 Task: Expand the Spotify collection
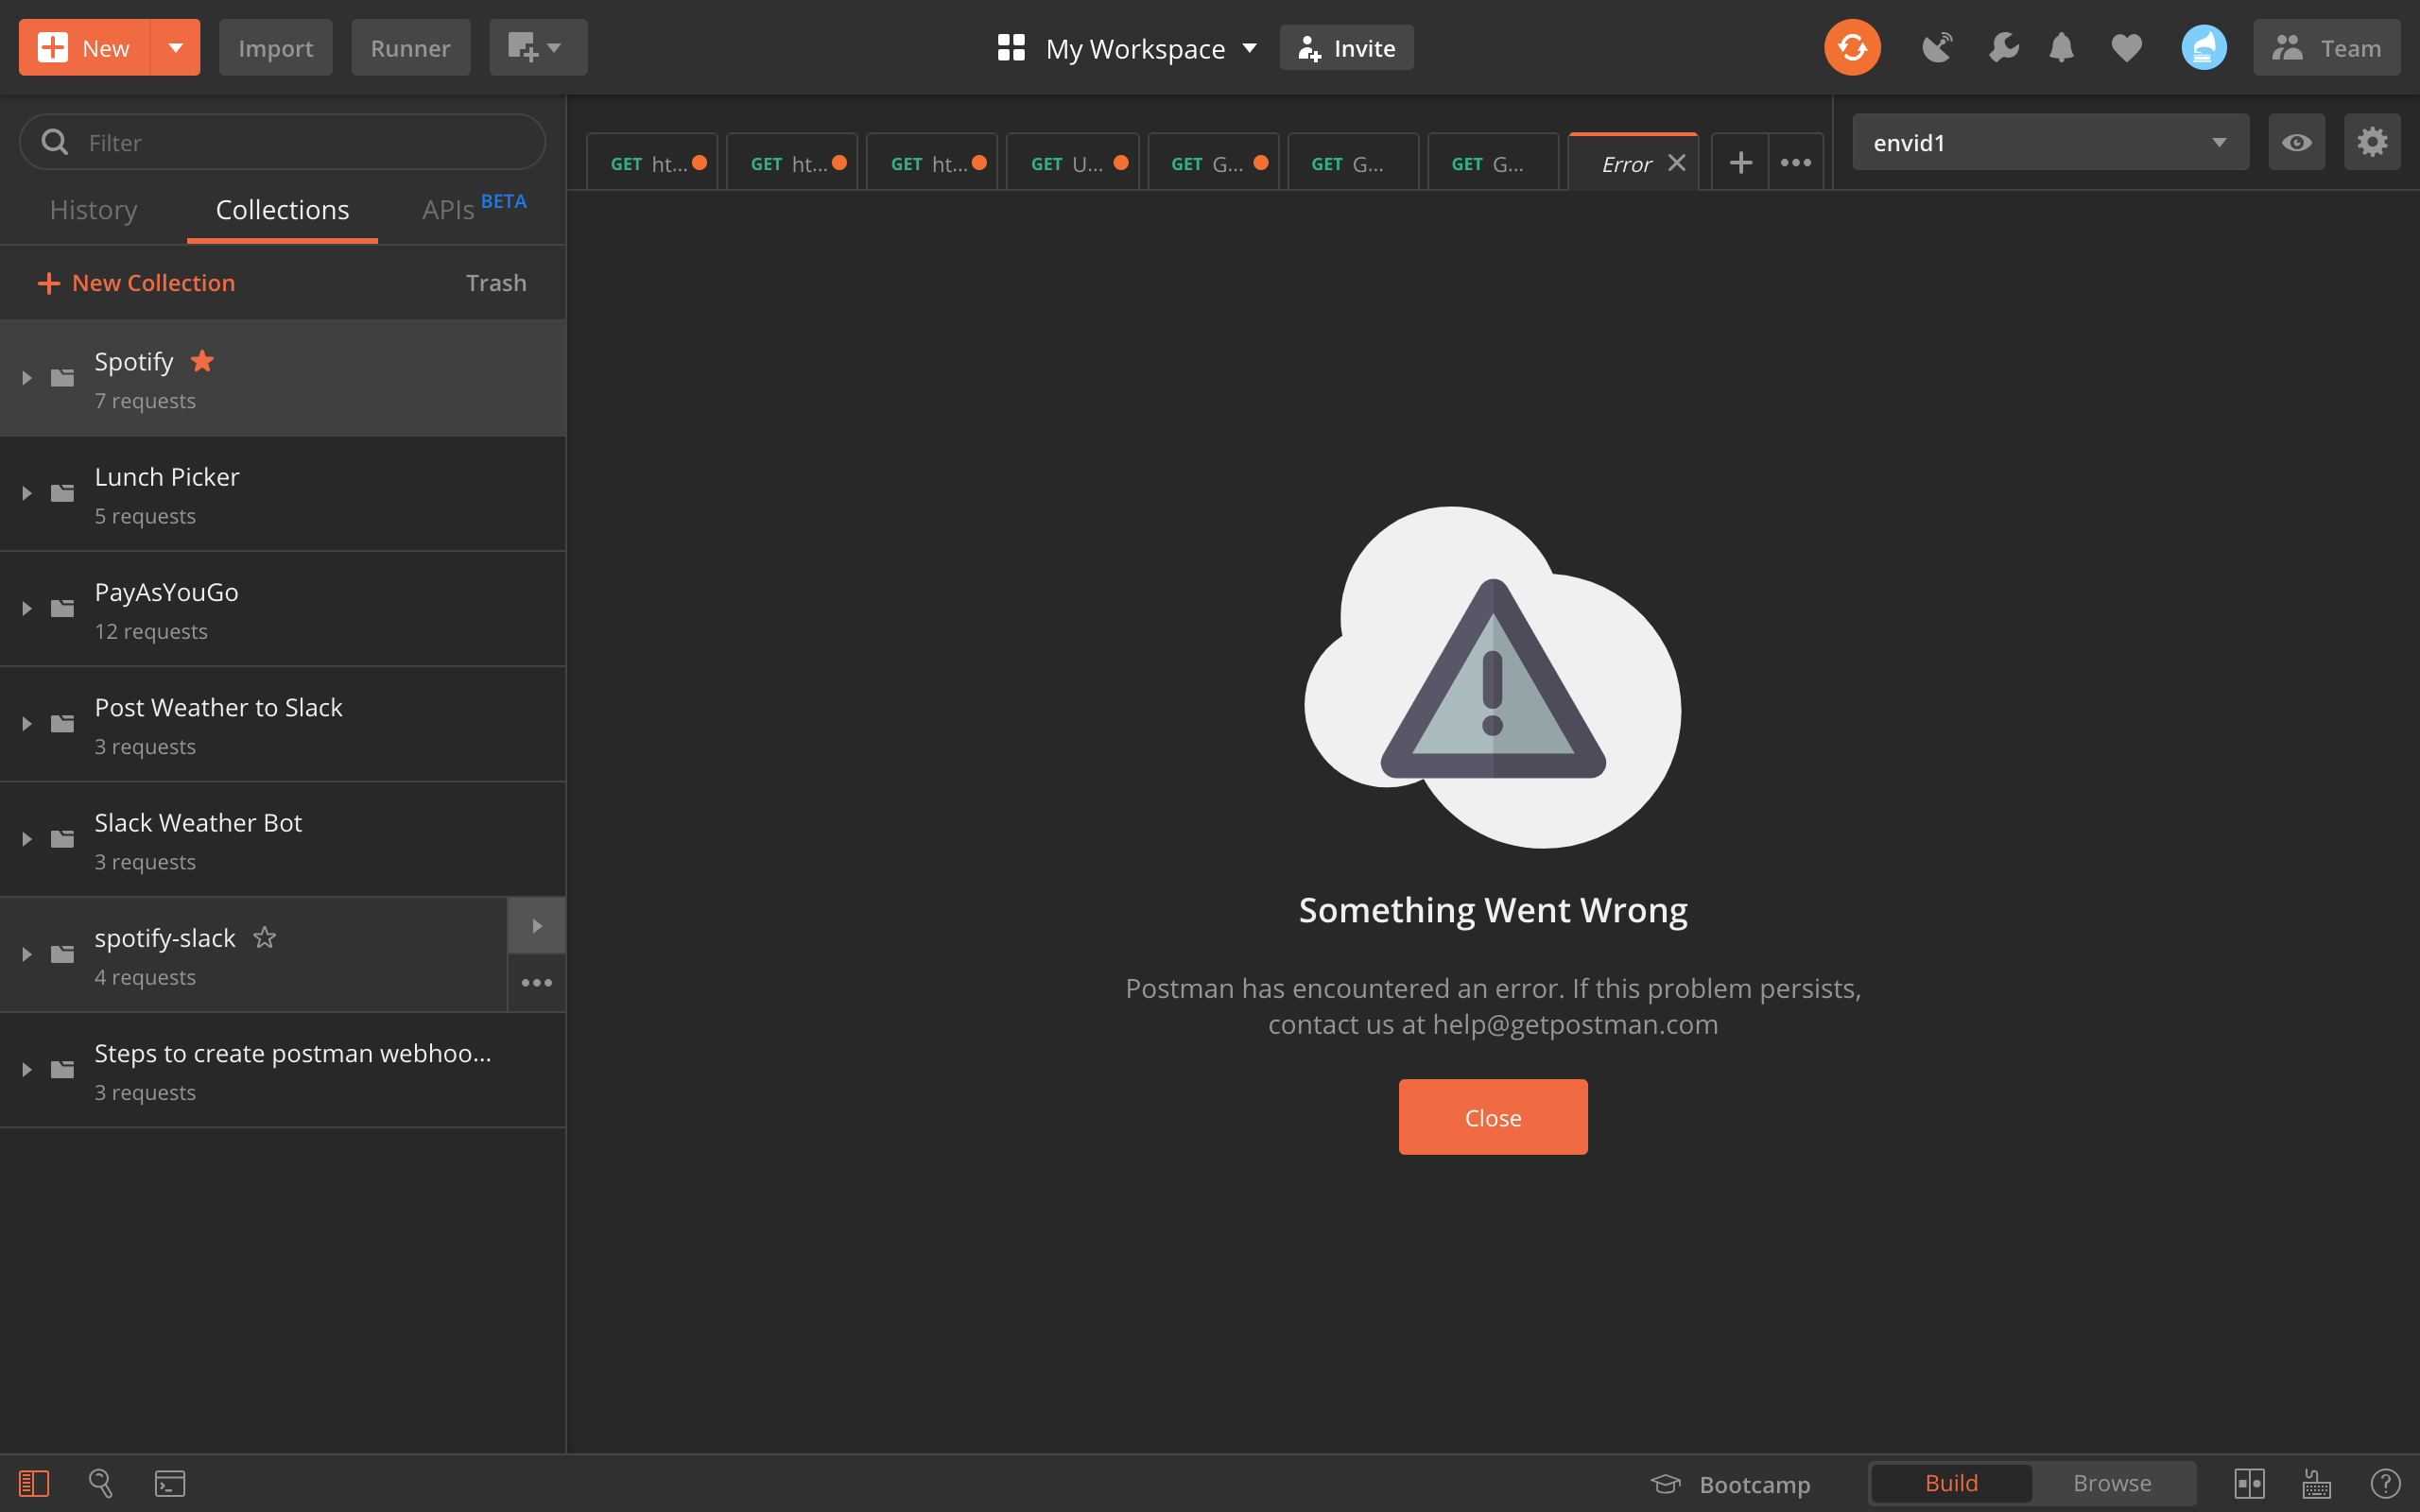[x=26, y=377]
